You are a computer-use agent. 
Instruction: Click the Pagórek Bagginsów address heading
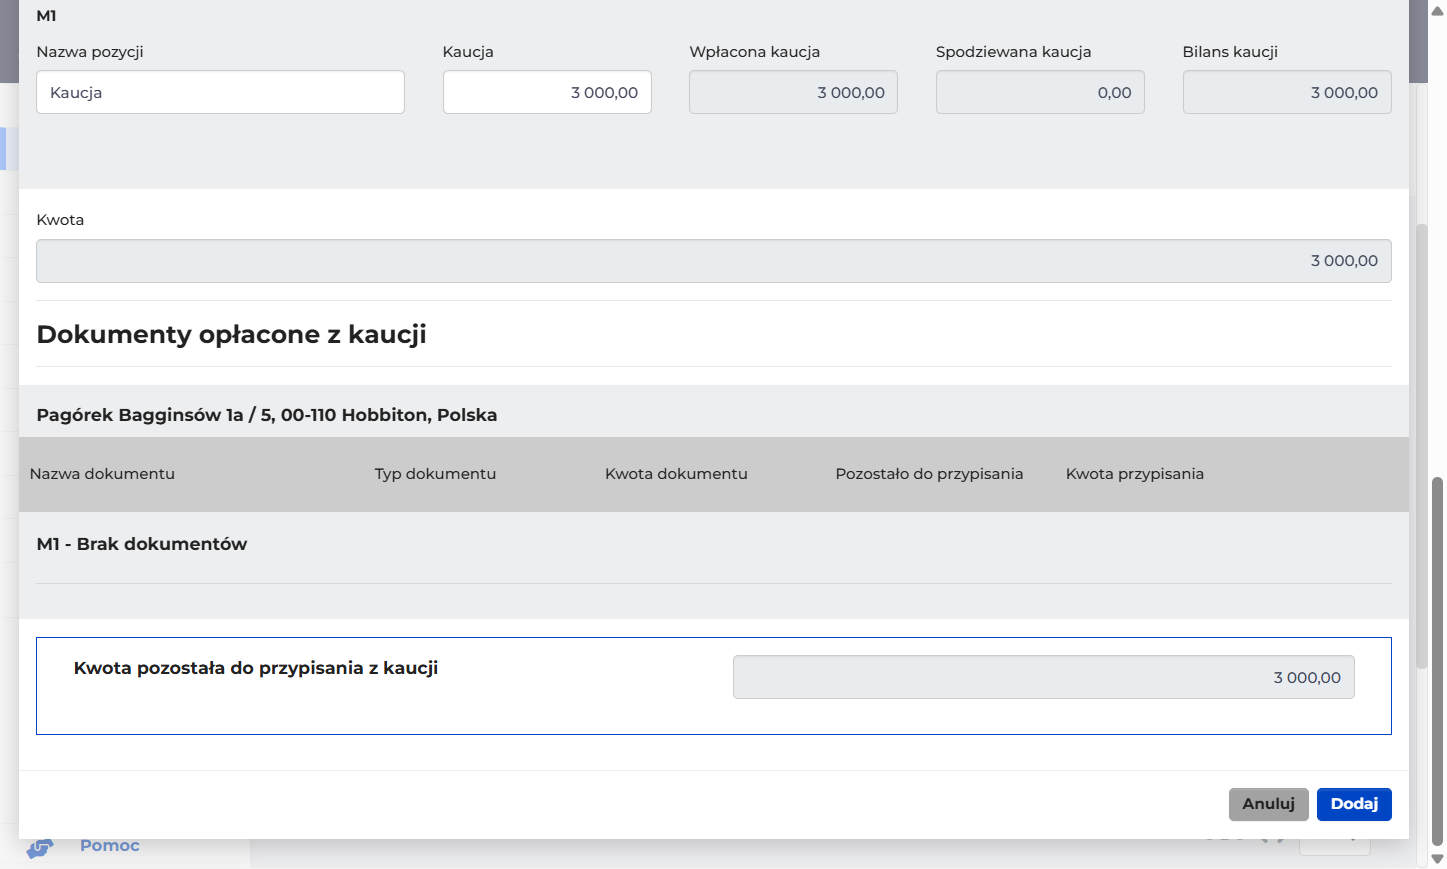(267, 415)
